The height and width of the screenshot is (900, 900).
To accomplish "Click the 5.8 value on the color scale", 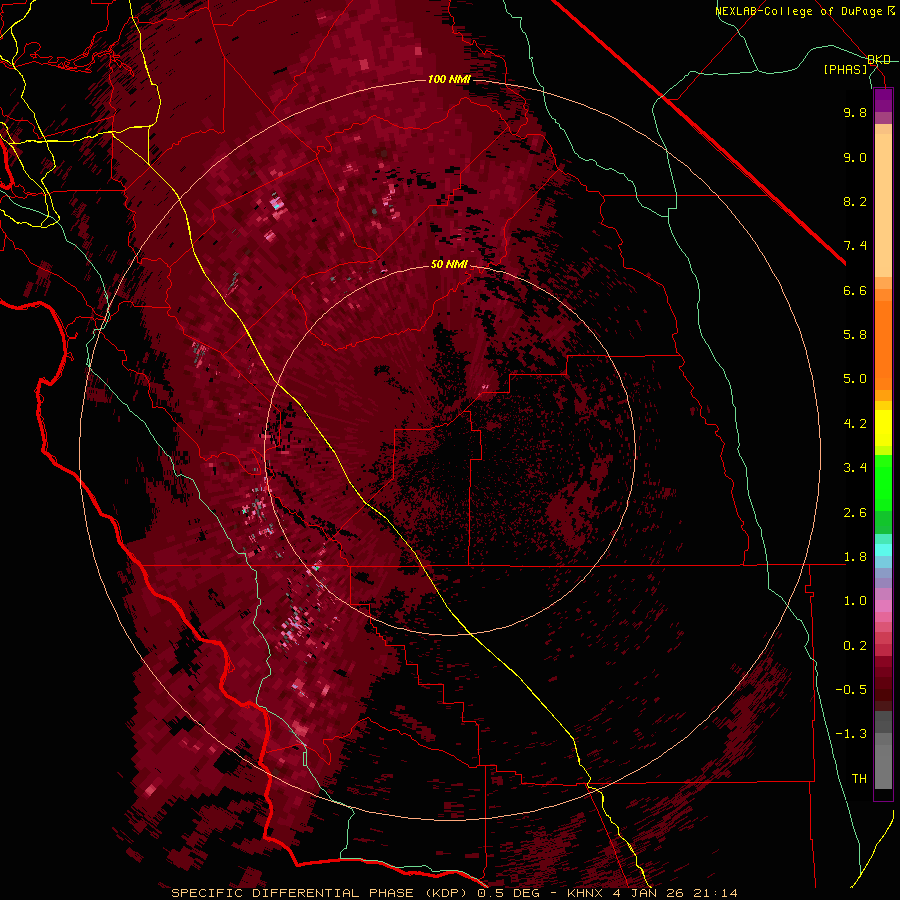I will point(855,335).
